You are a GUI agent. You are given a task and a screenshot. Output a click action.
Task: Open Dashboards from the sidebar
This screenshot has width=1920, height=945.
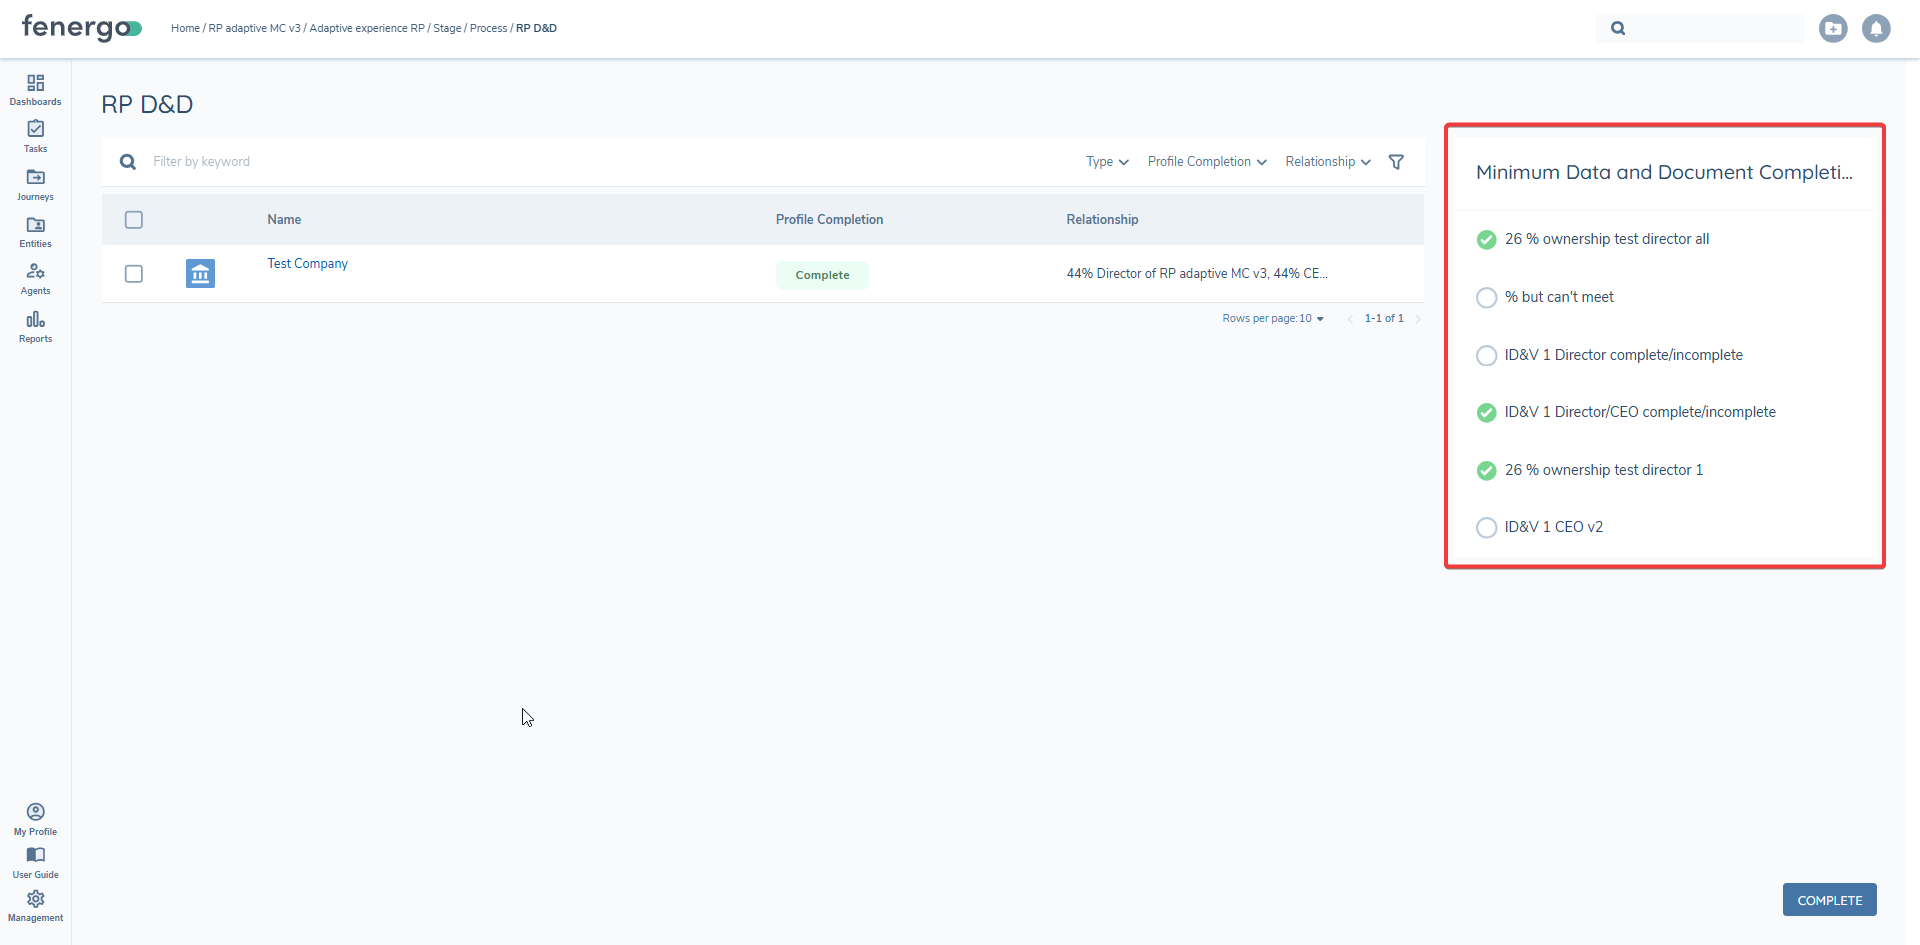35,89
